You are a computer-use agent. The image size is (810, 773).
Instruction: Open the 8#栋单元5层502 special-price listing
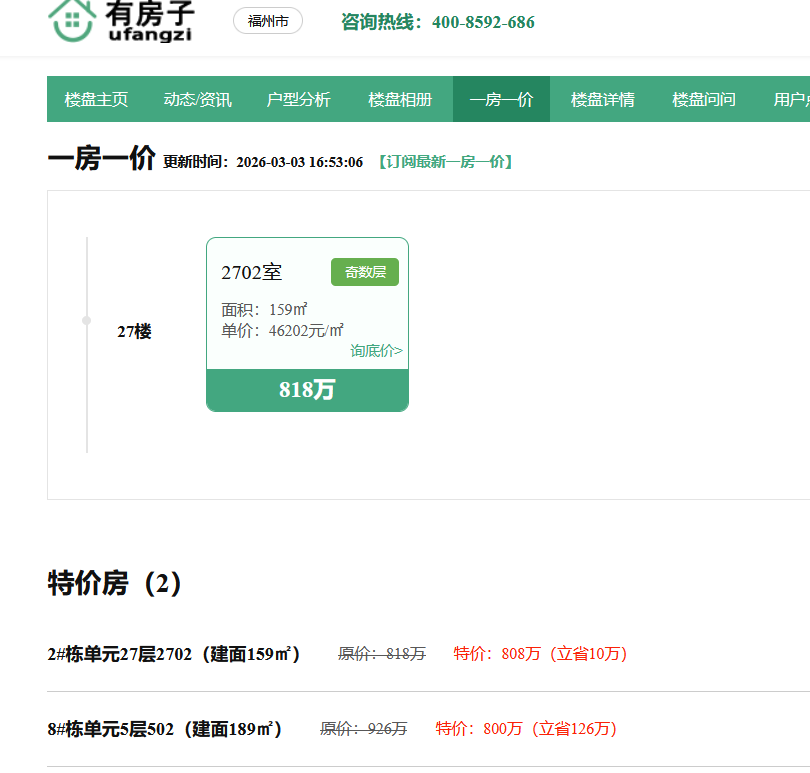(165, 729)
